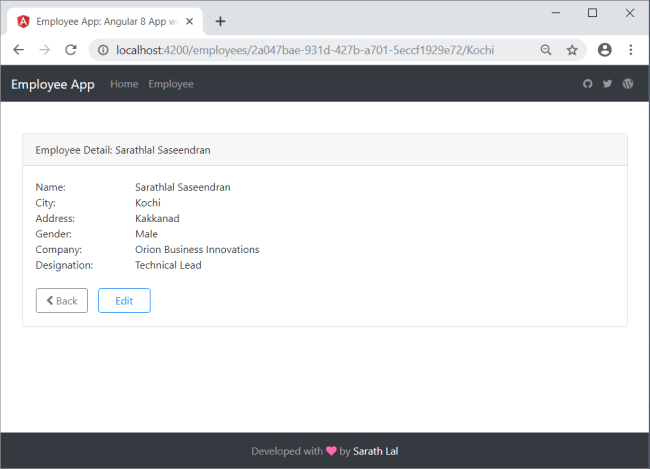Click the designation value 'Technical Lead'
This screenshot has height=469, width=650.
(168, 265)
